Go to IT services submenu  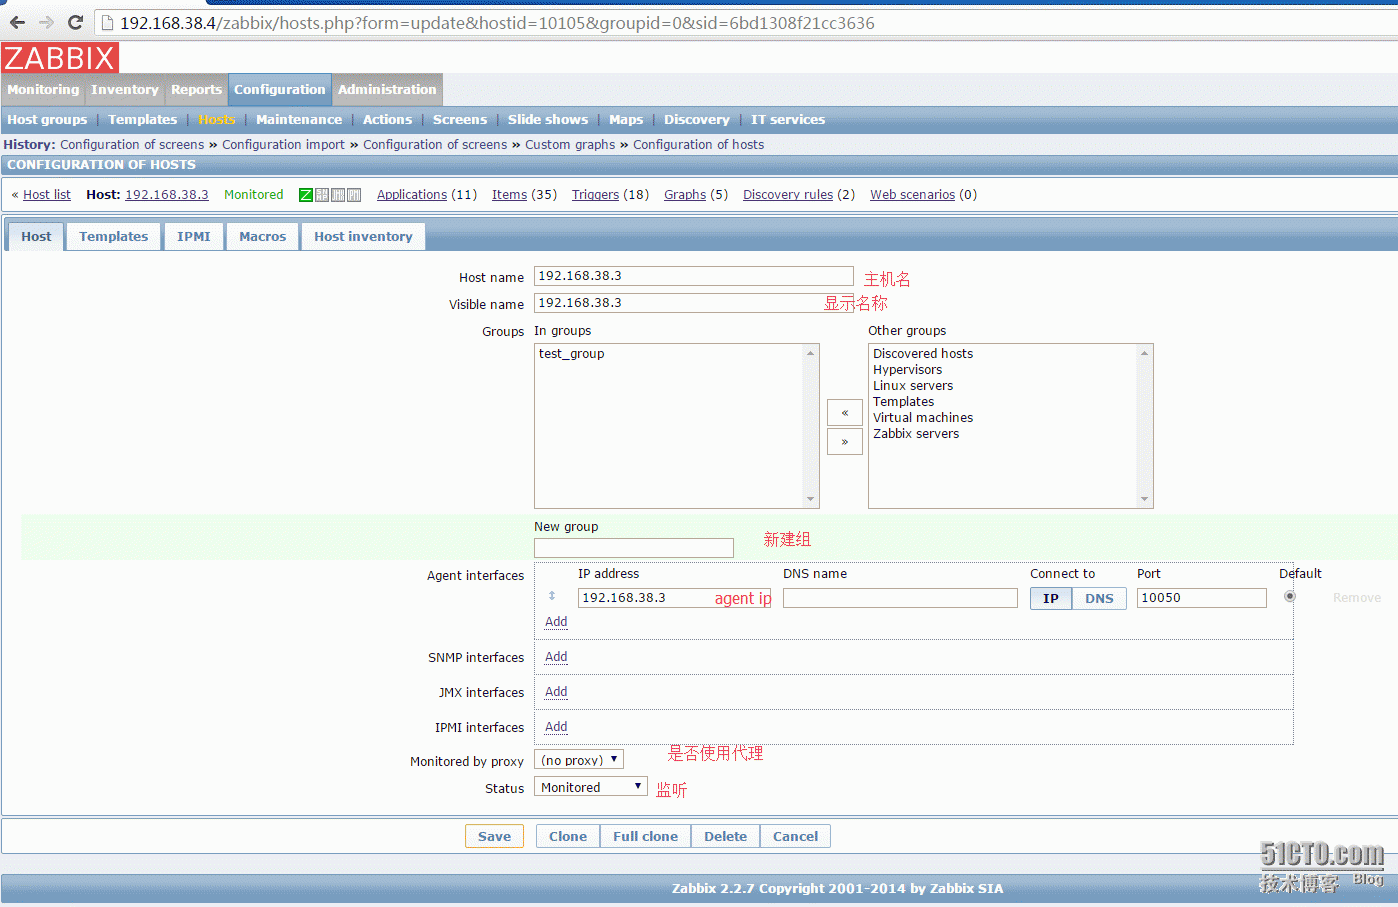(x=788, y=119)
